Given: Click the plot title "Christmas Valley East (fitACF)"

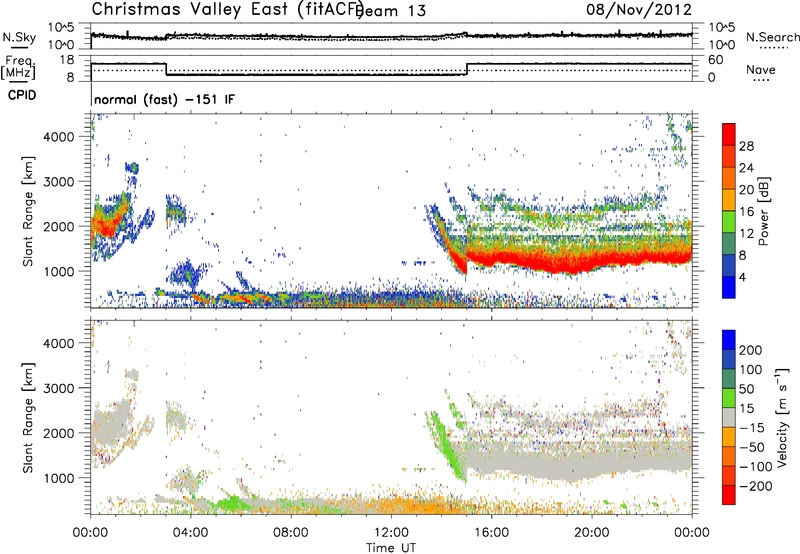Looking at the screenshot, I should [x=227, y=10].
